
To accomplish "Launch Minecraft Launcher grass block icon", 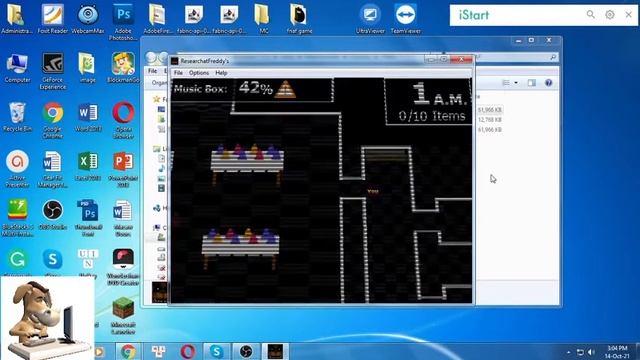I will 123,316.
